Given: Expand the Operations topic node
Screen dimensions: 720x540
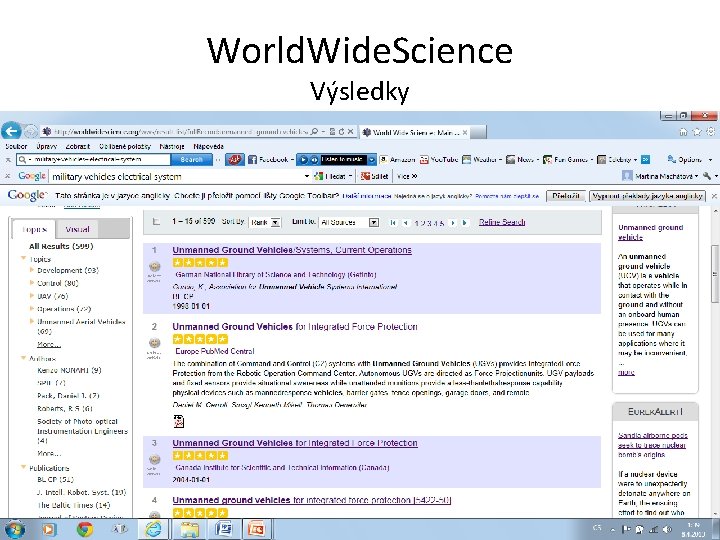Looking at the screenshot, I should click(x=32, y=309).
